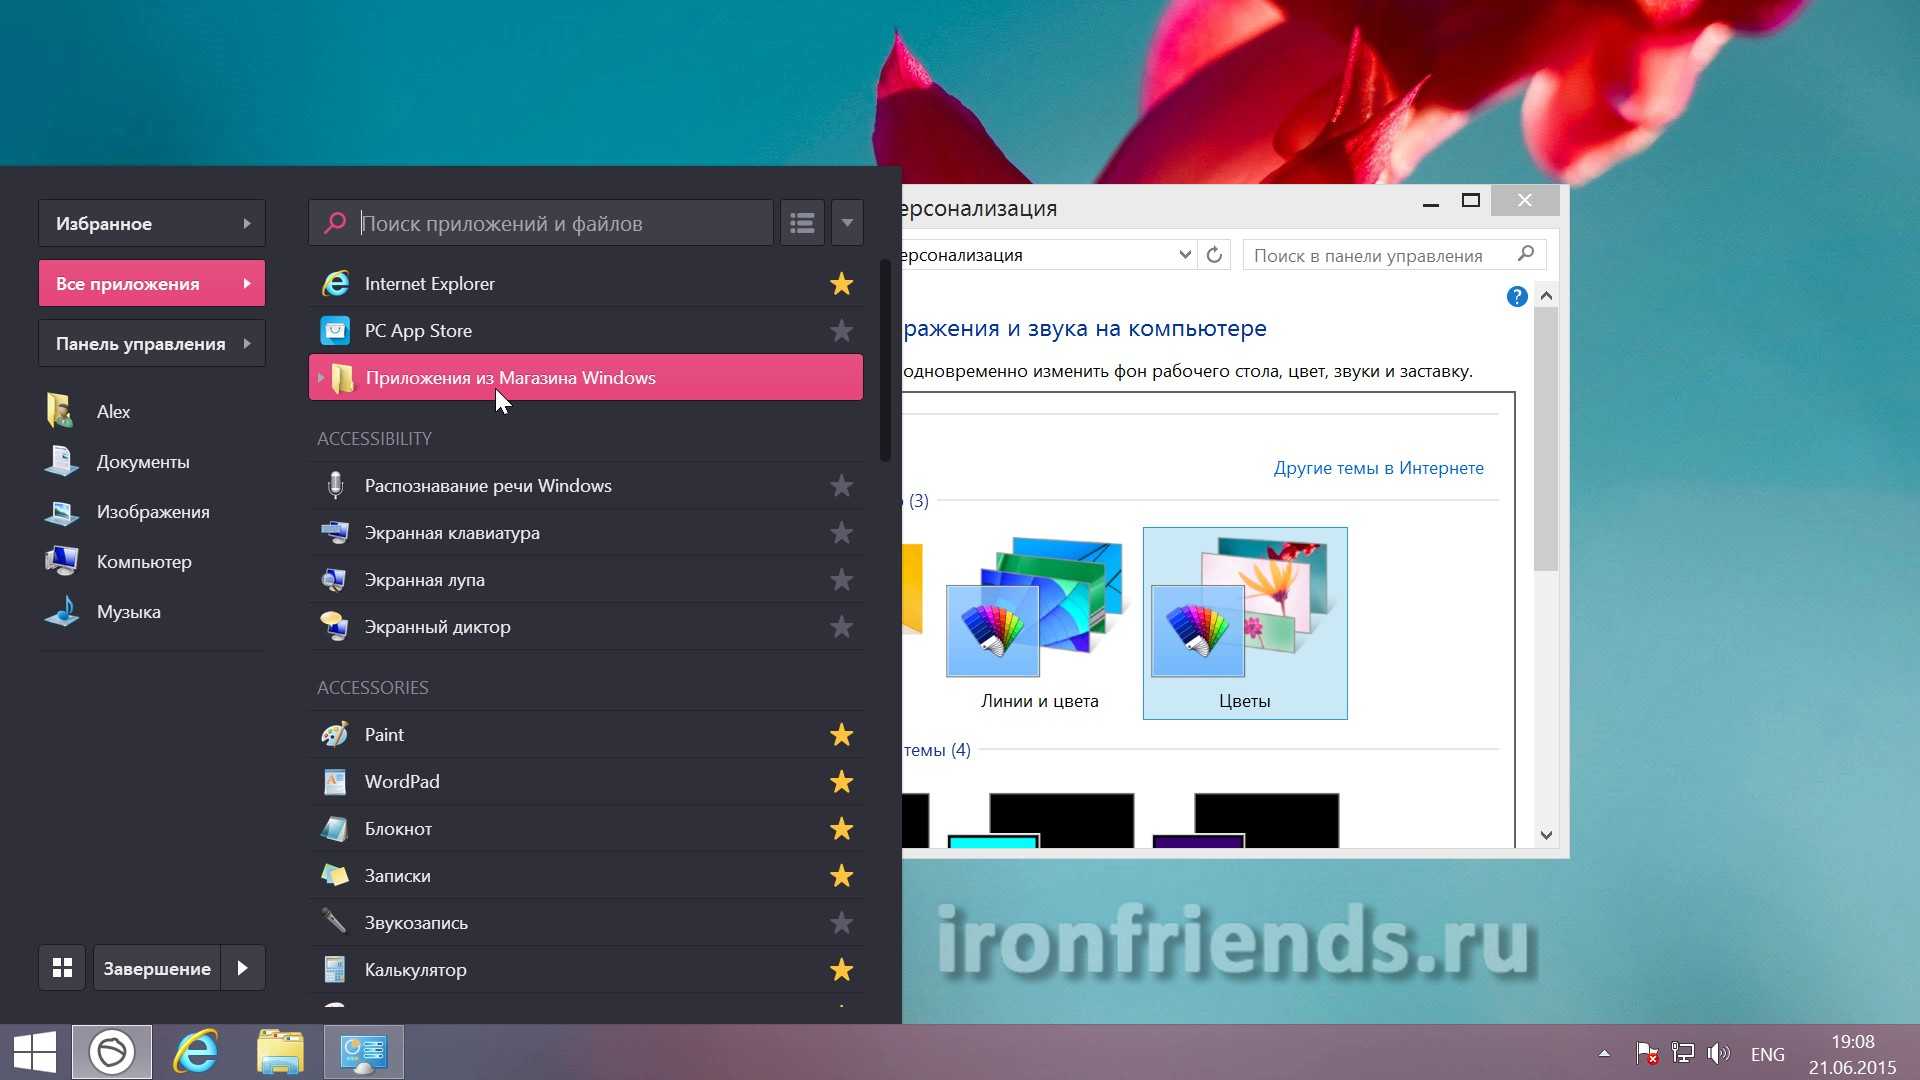Select the Все приложения menu

tap(152, 284)
